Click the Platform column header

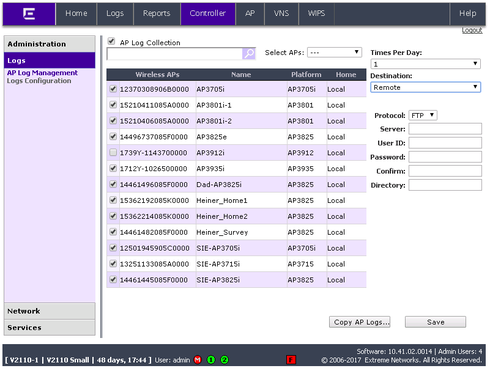(306, 75)
